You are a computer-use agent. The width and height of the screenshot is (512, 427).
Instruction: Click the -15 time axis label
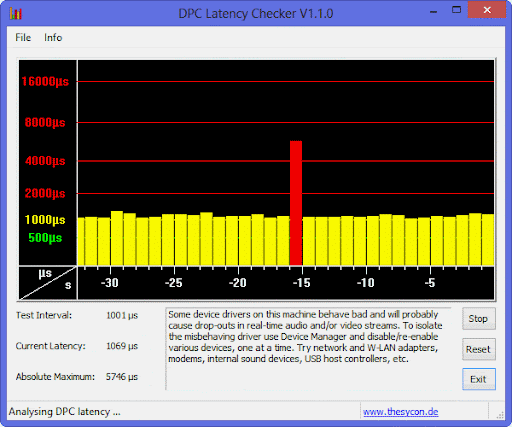301,283
